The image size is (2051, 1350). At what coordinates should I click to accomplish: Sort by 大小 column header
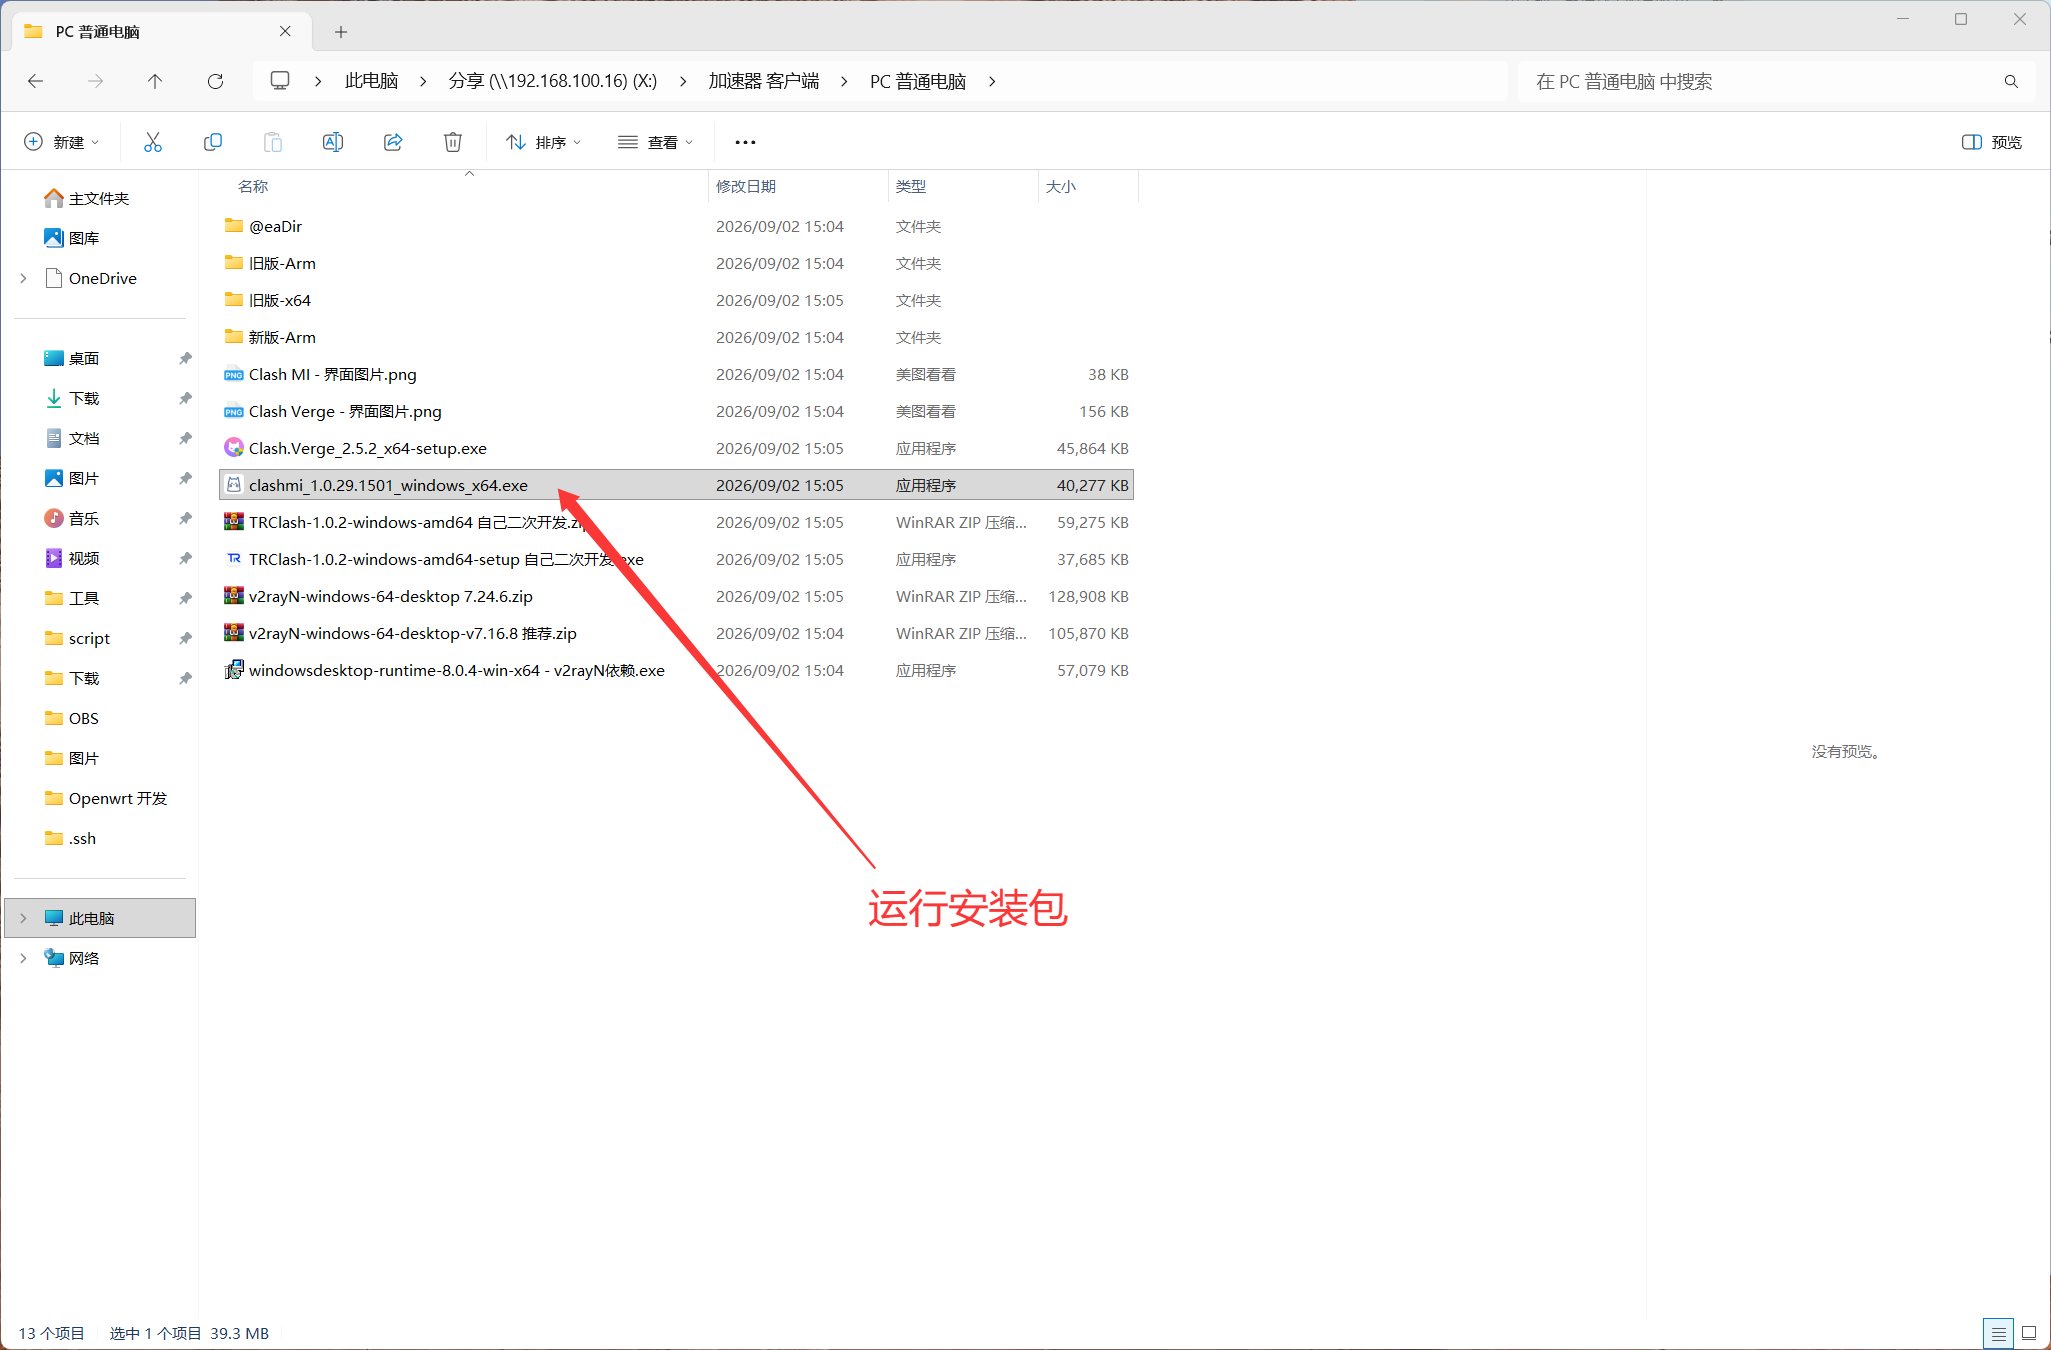[x=1061, y=186]
